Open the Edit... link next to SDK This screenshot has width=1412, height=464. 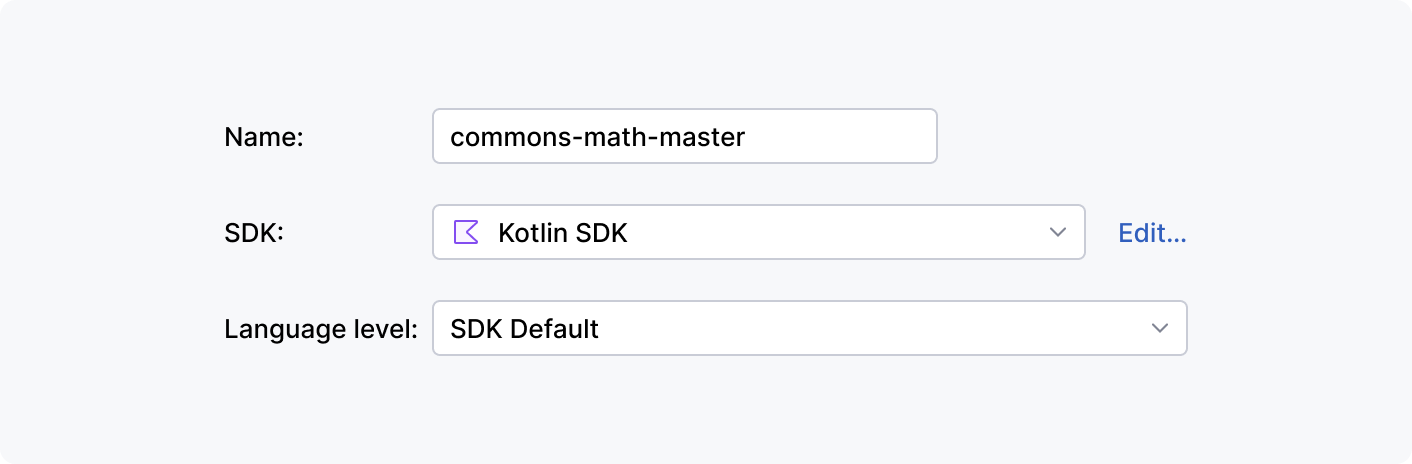coord(1152,233)
